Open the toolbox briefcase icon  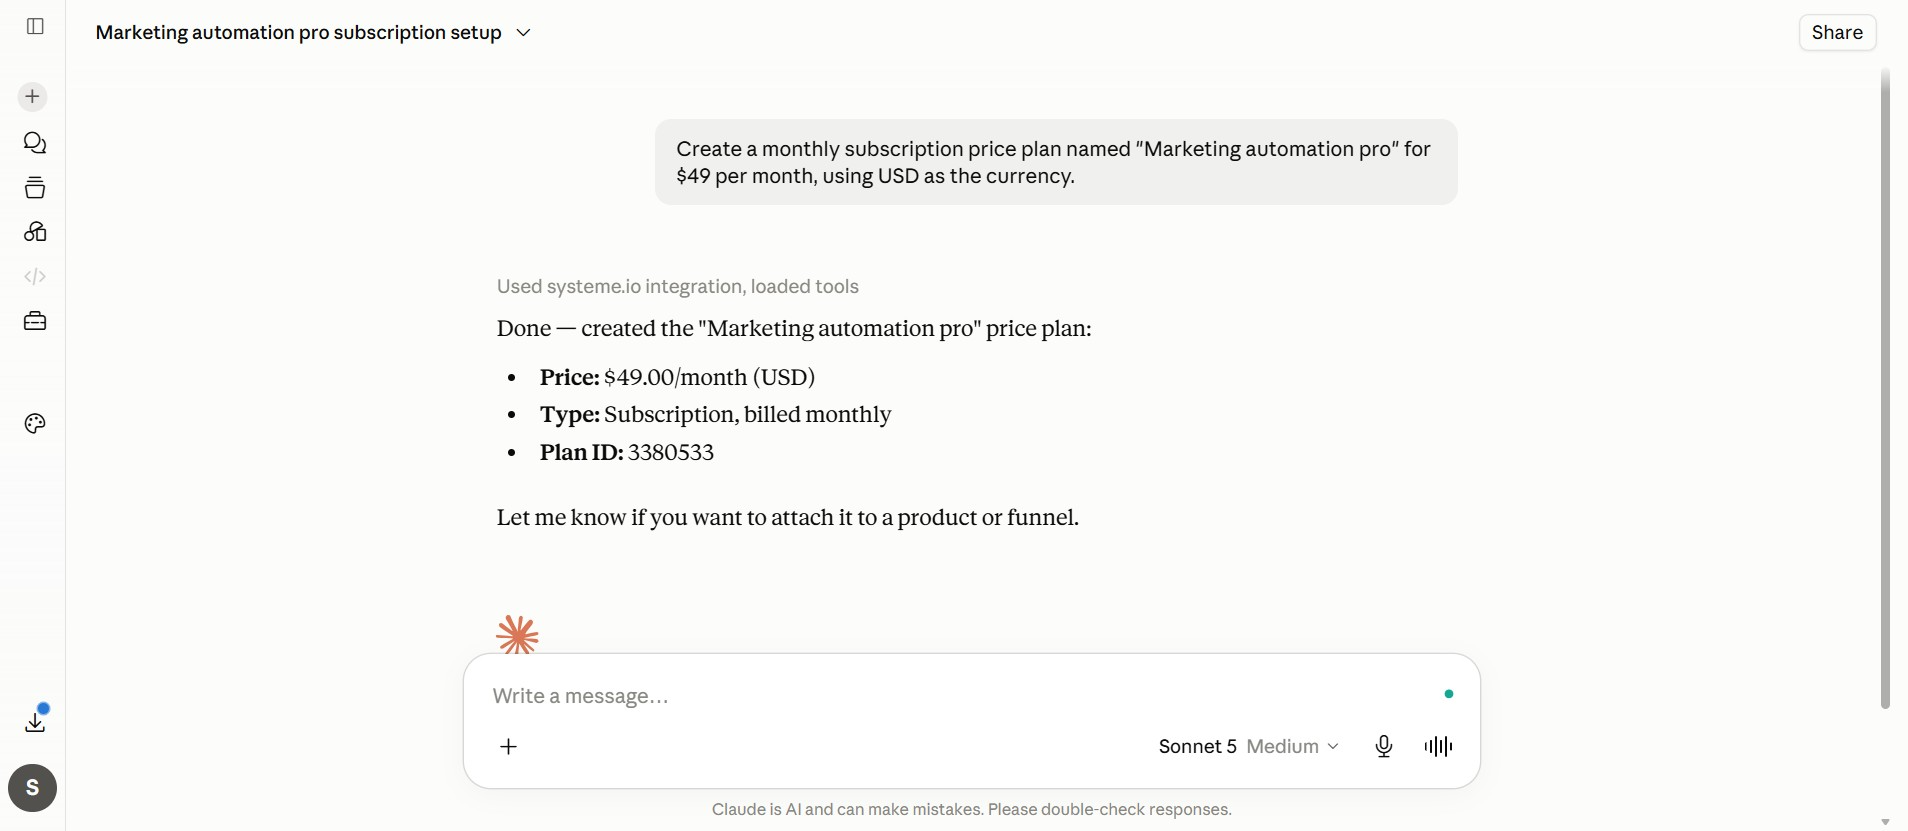pos(35,321)
